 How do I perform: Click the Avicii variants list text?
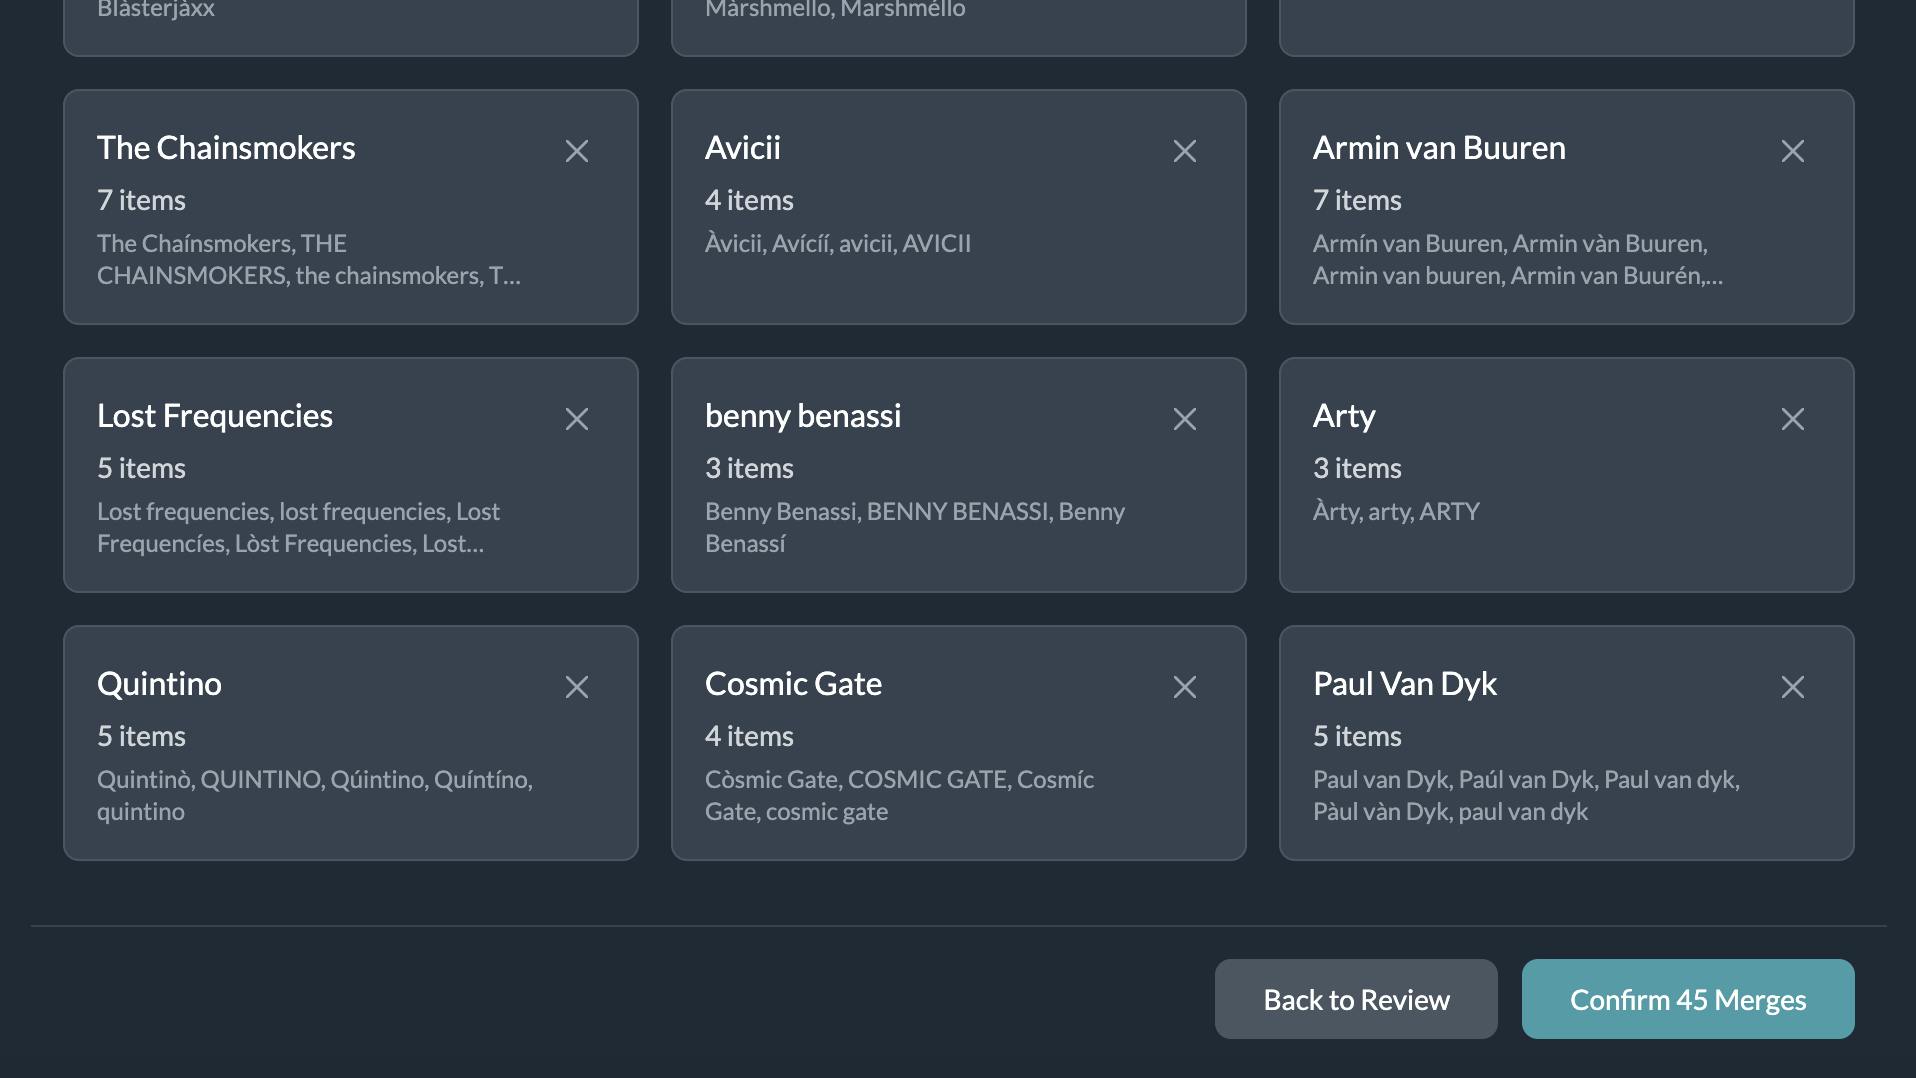coord(837,244)
